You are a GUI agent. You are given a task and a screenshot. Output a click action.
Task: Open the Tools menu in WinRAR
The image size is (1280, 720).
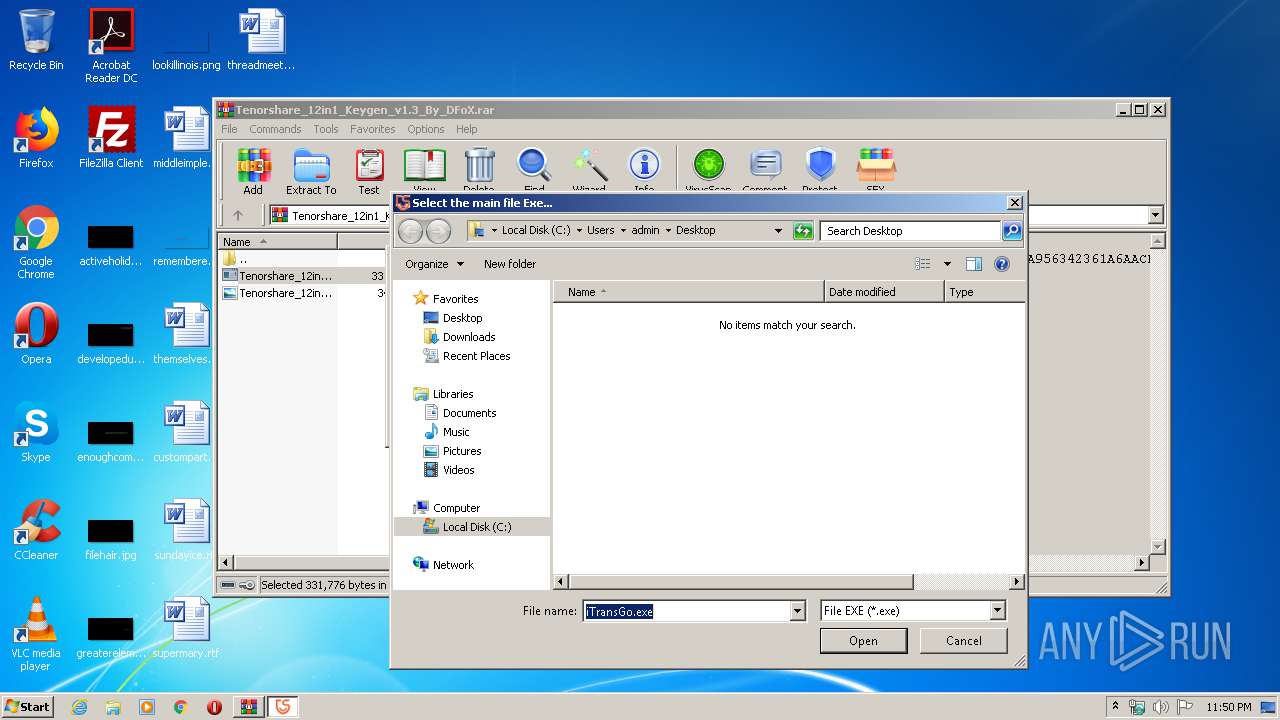326,129
